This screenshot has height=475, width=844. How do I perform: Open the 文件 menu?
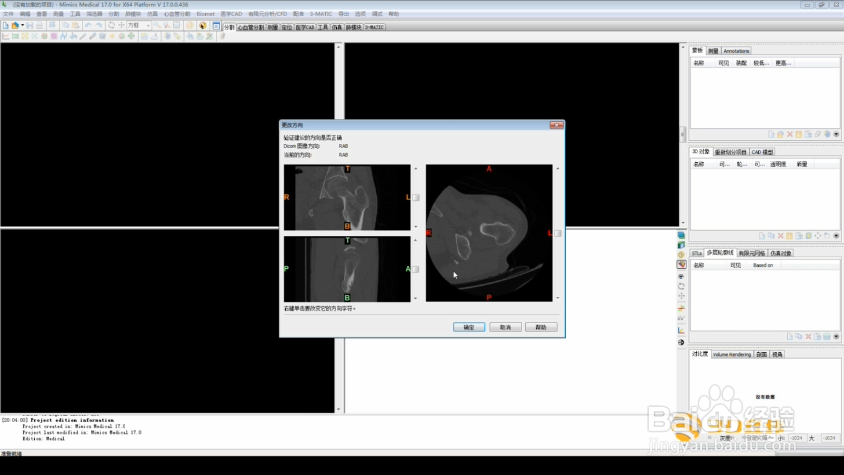8,14
